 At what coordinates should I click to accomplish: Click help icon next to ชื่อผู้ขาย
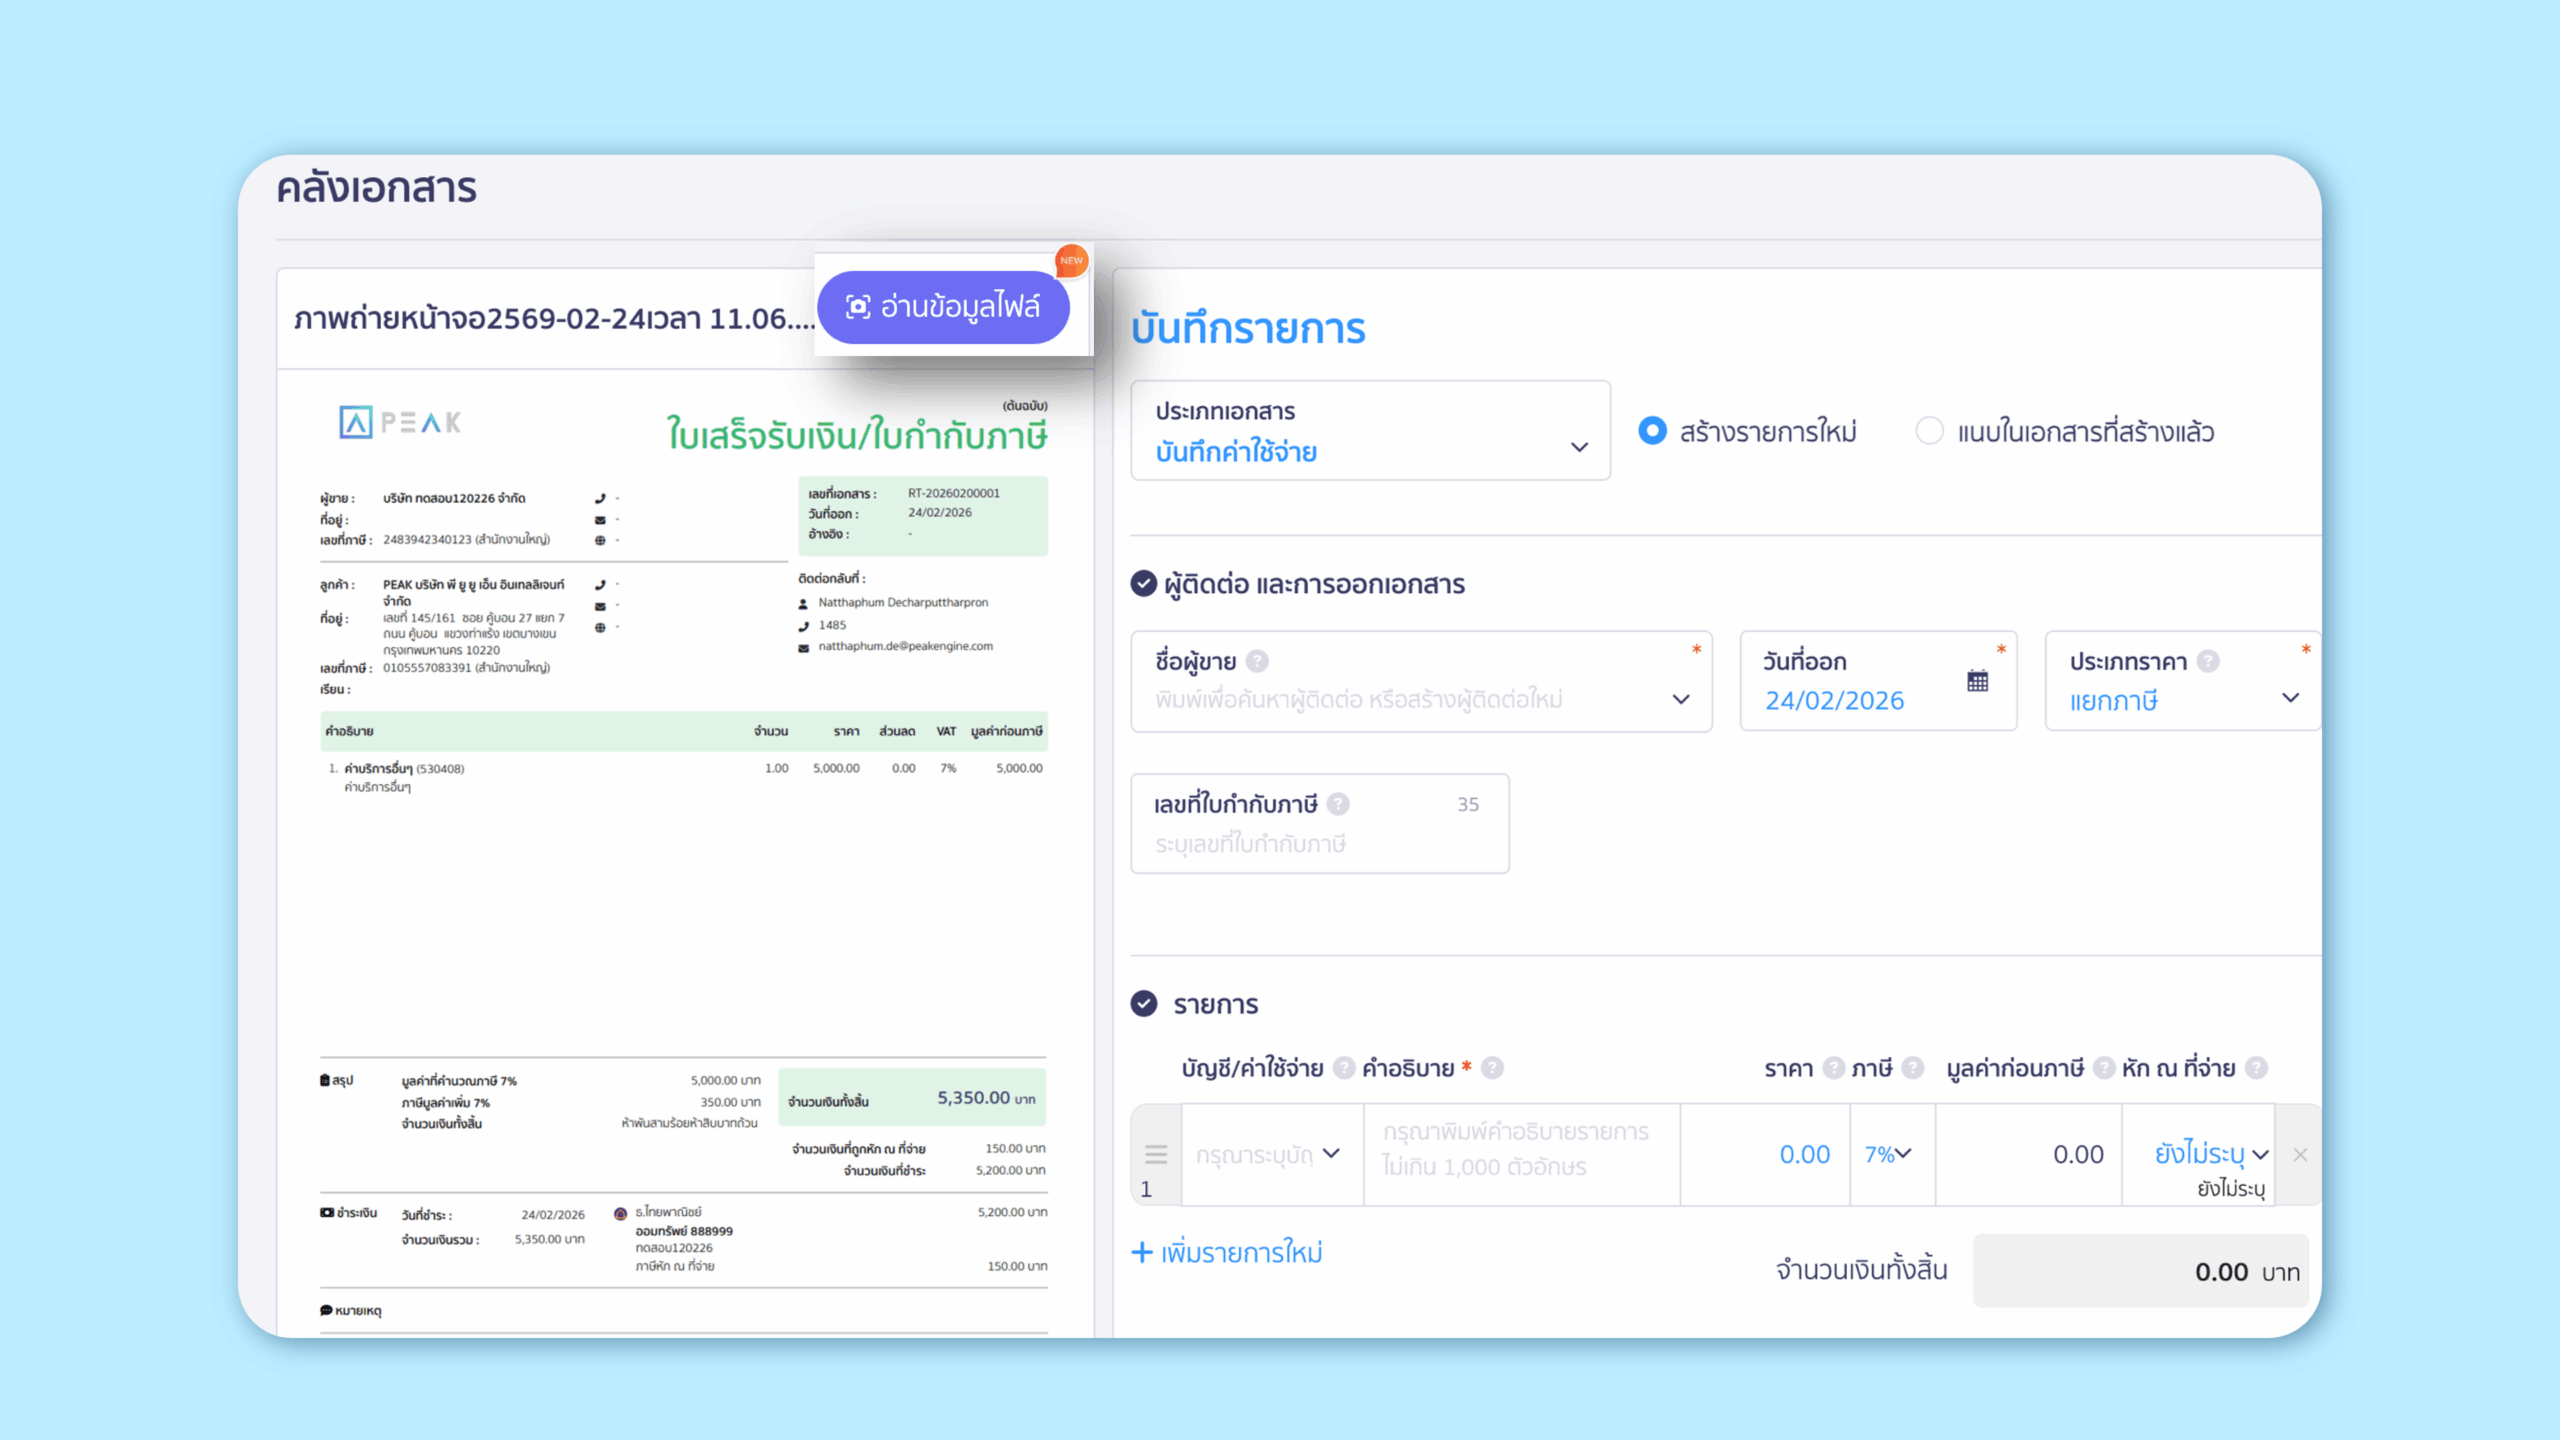[x=1258, y=661]
